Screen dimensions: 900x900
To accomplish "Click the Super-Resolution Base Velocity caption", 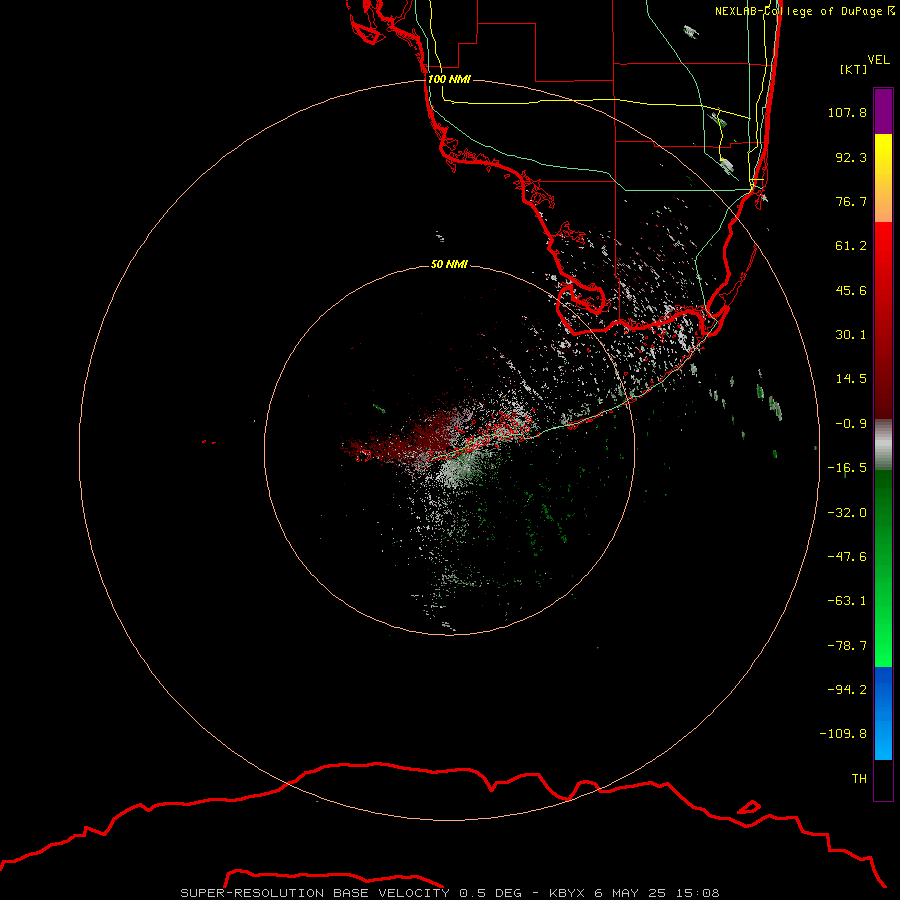I will pos(449,893).
